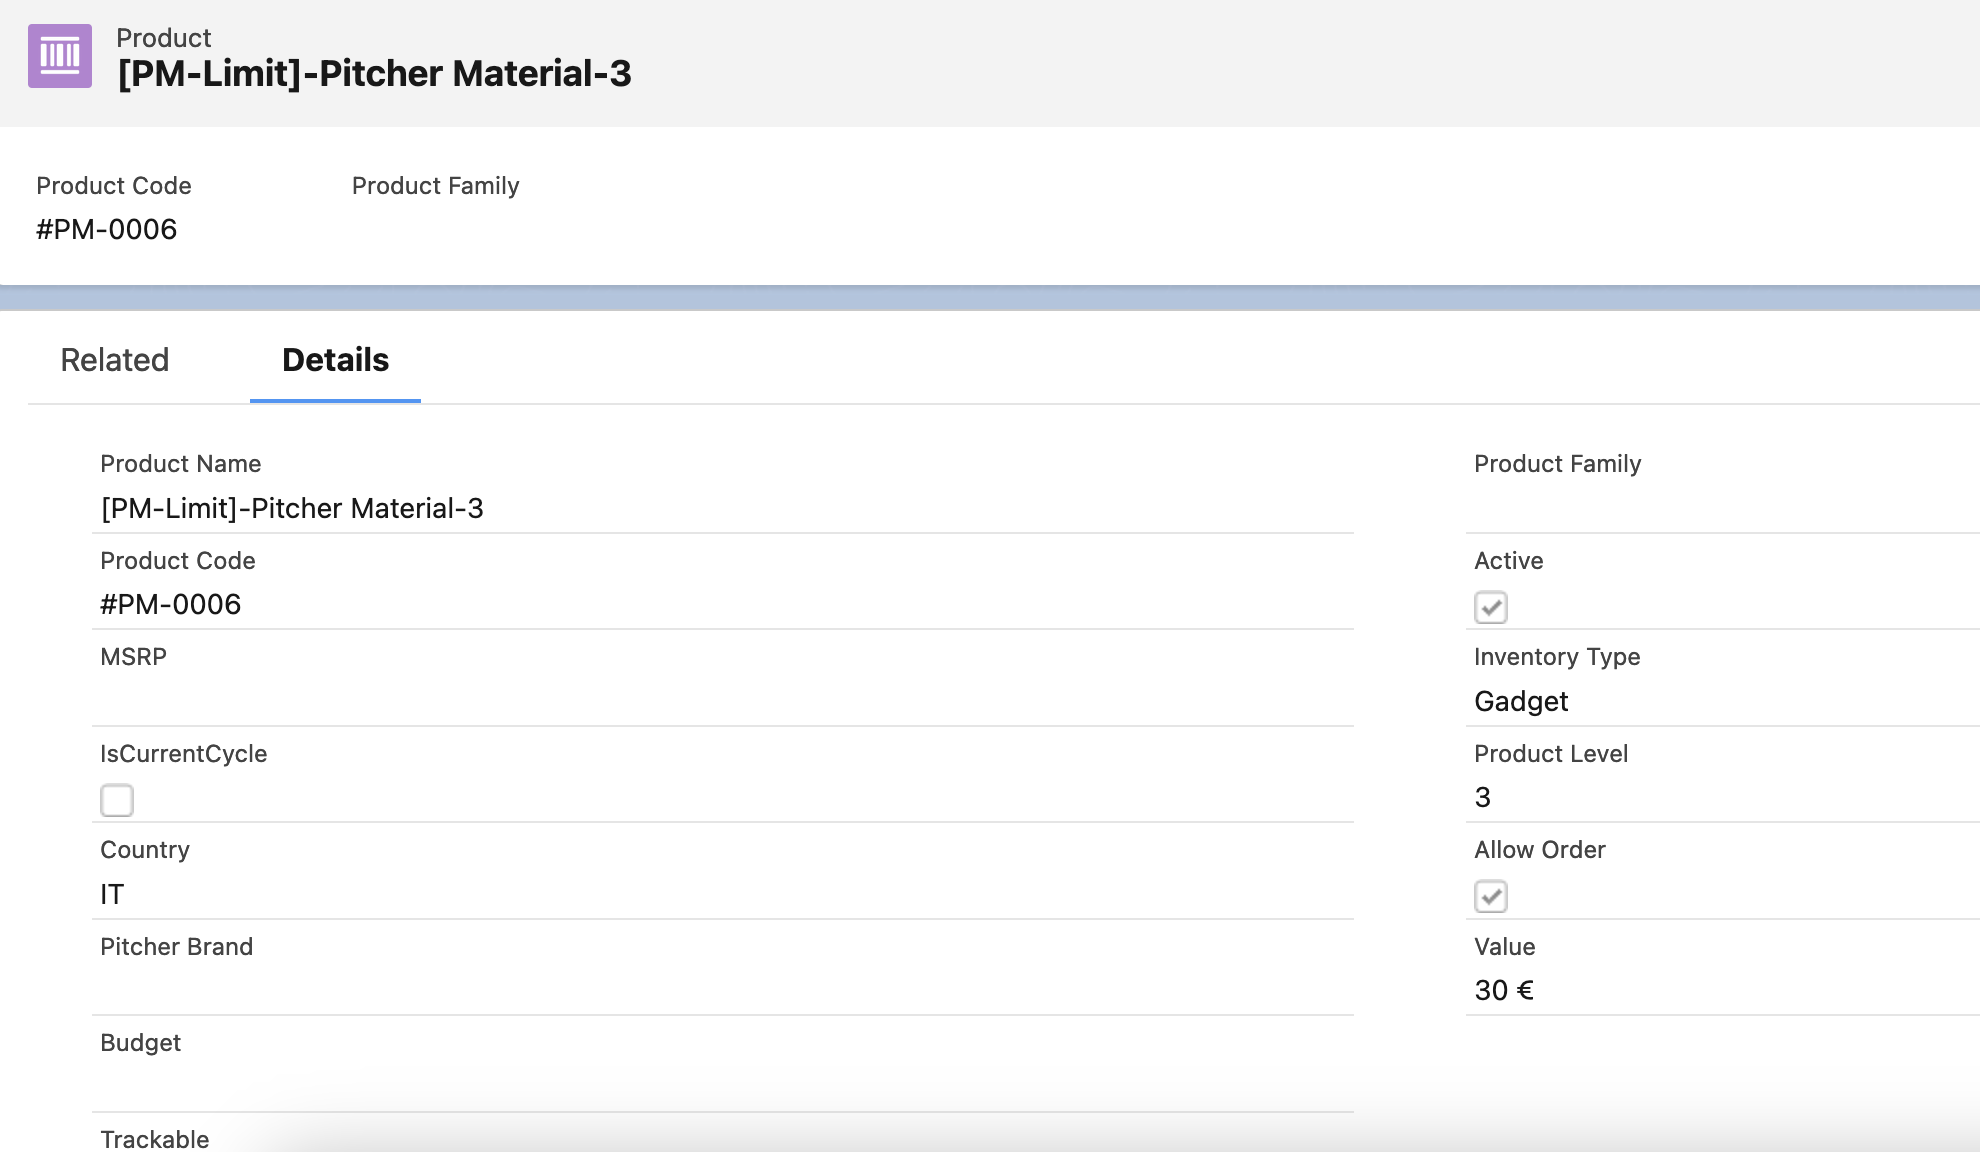The width and height of the screenshot is (1980, 1152).
Task: Click the Product Name value in Details
Action: point(292,508)
